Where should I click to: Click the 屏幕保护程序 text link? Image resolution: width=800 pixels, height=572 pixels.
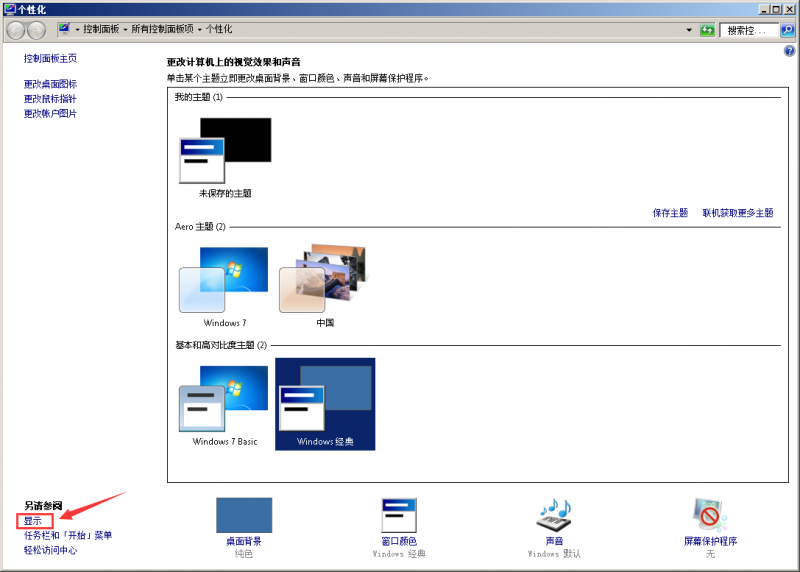coord(710,541)
